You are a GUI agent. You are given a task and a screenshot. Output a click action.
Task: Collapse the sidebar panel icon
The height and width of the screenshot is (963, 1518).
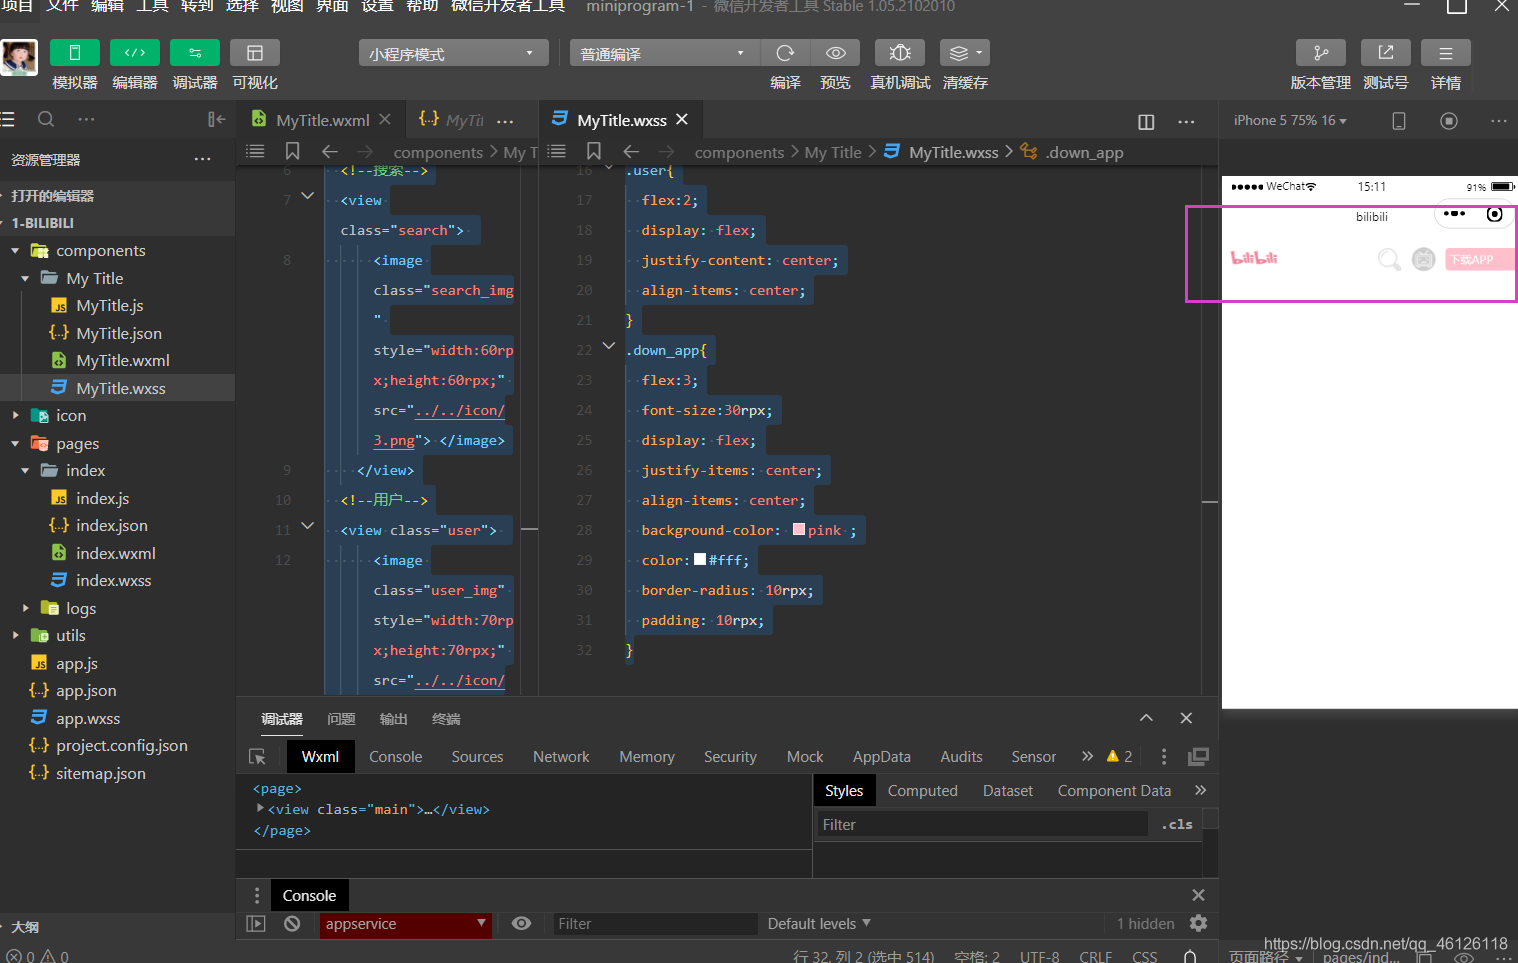(216, 119)
